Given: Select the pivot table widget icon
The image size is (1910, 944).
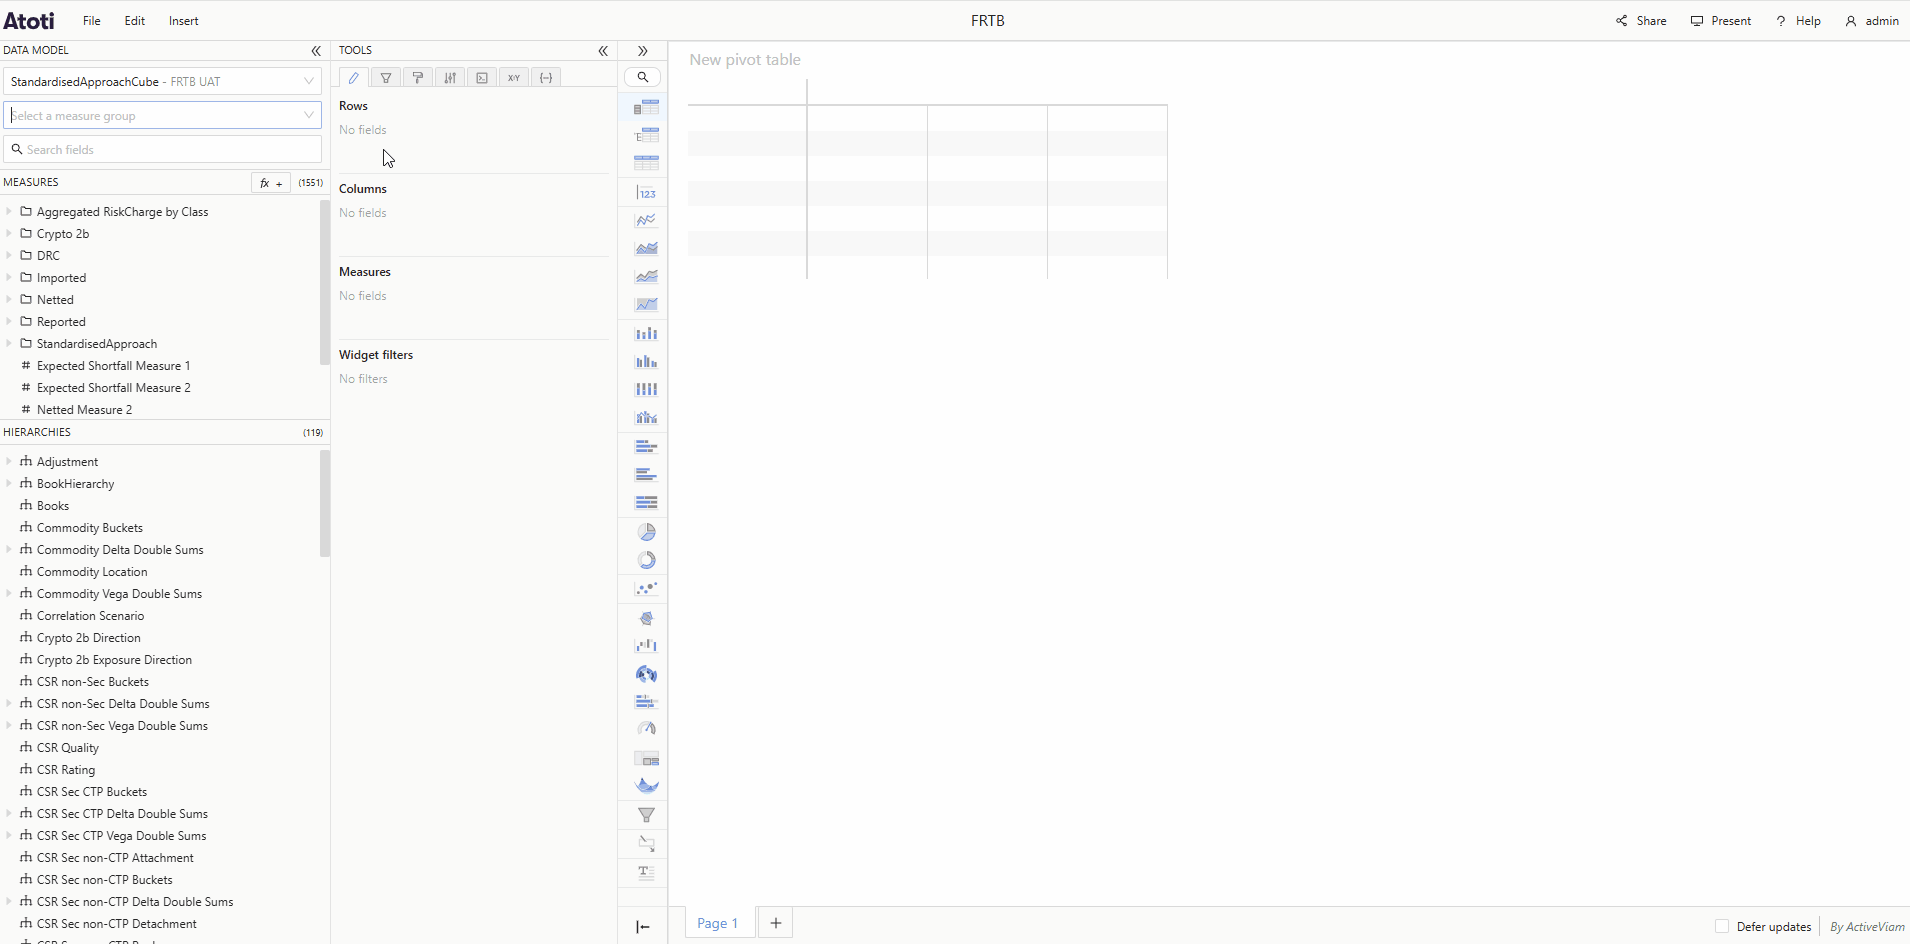Looking at the screenshot, I should pyautogui.click(x=647, y=107).
